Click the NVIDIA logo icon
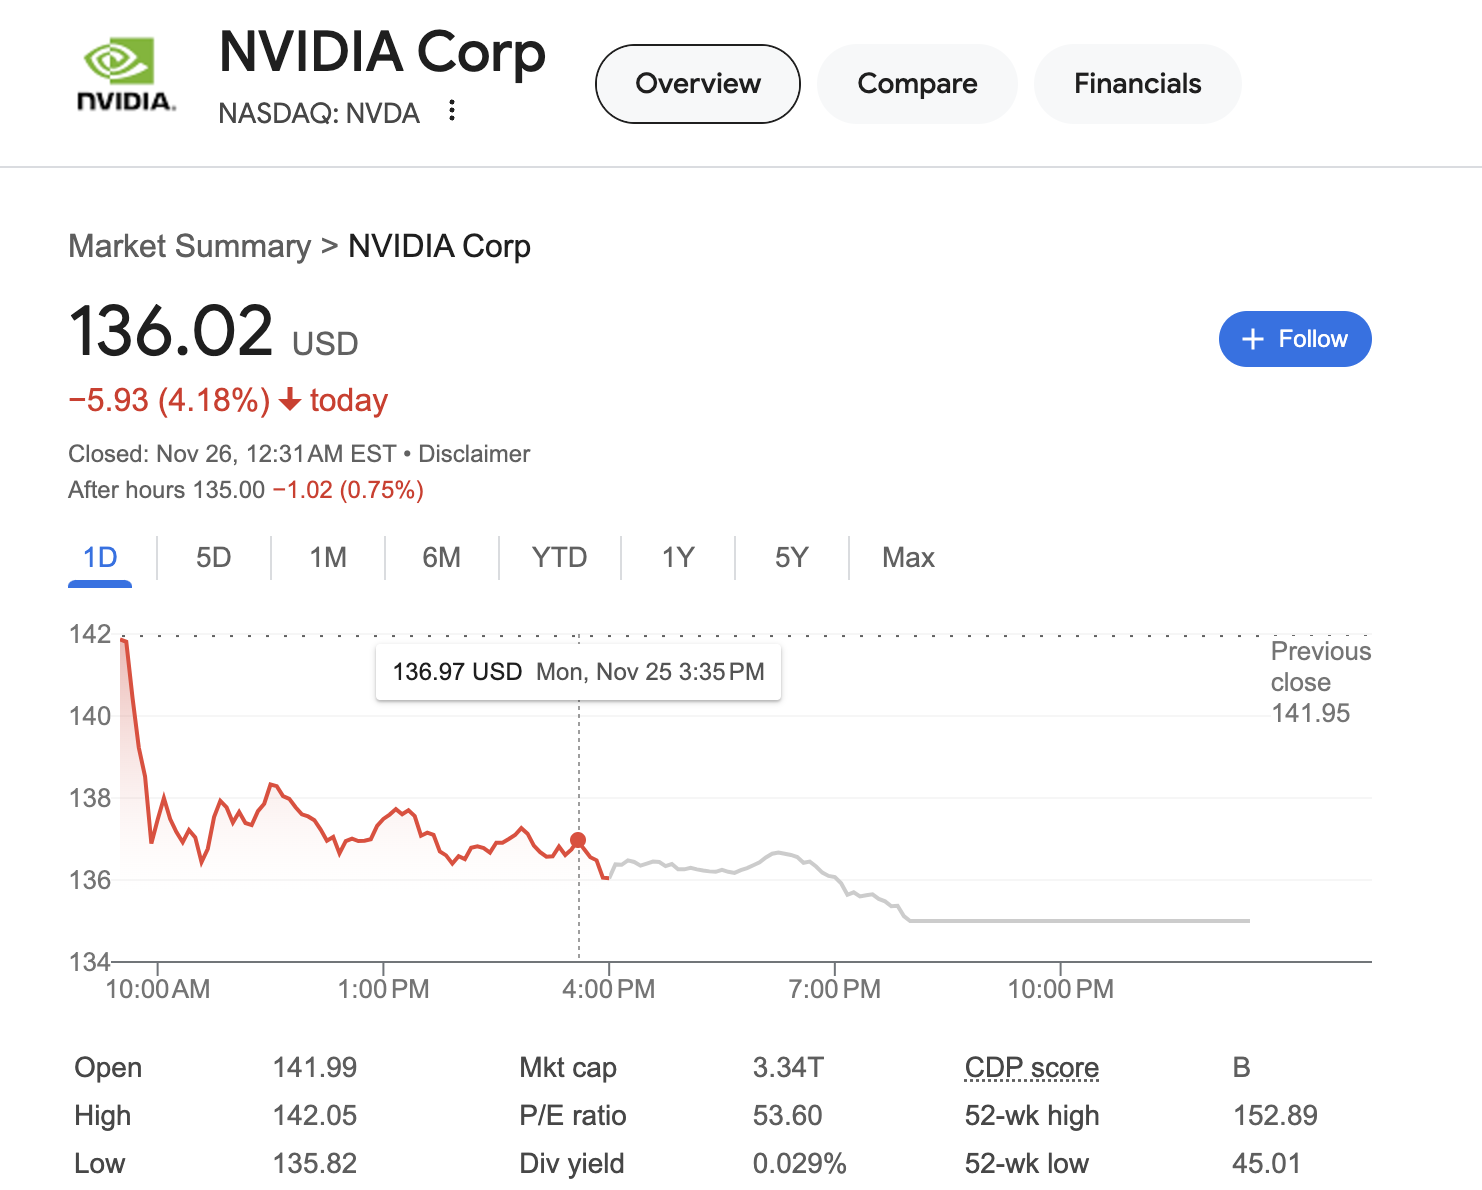This screenshot has width=1482, height=1190. click(126, 75)
